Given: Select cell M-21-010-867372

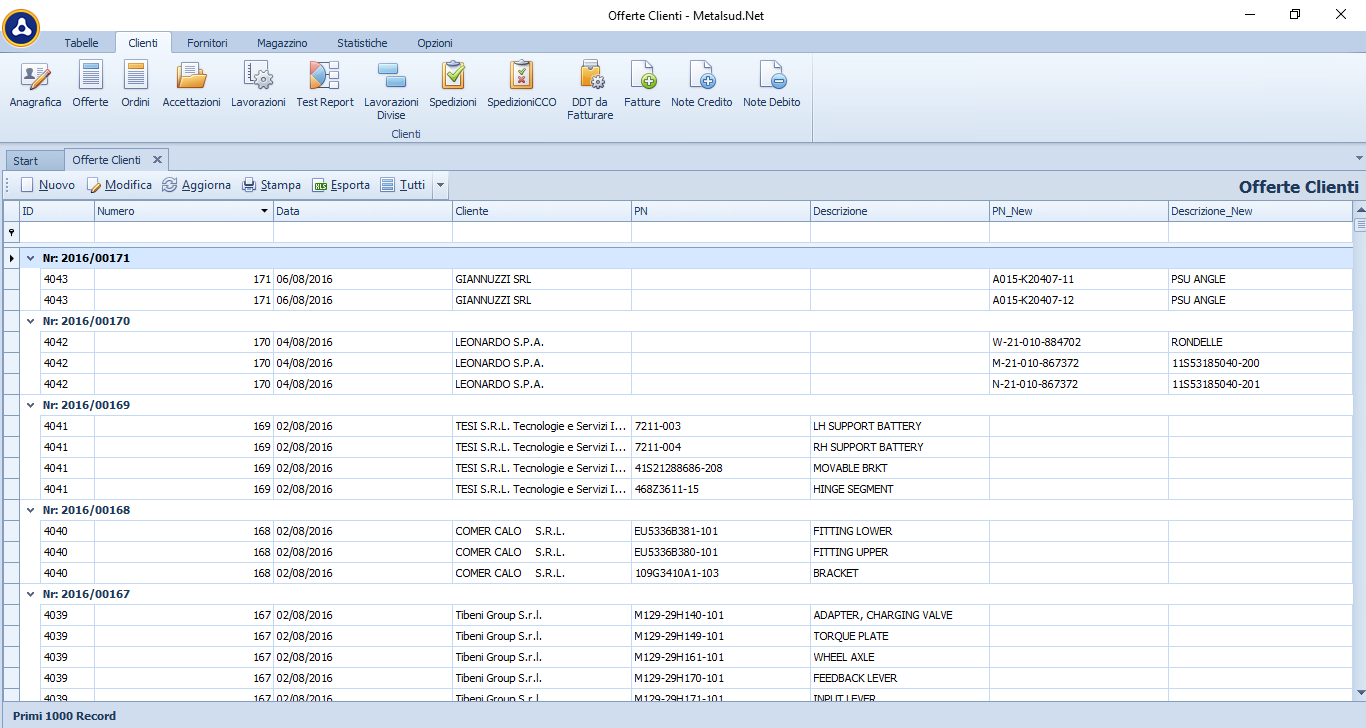Looking at the screenshot, I should tap(1079, 363).
